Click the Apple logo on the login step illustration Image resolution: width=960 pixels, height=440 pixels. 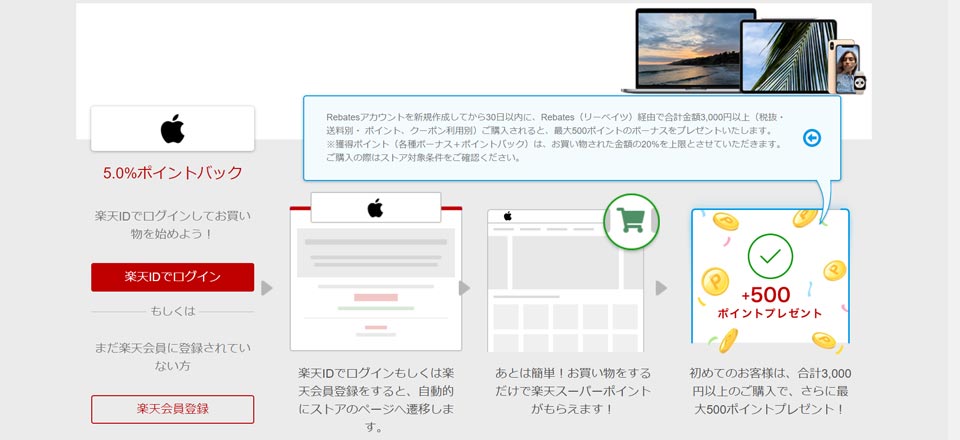375,208
